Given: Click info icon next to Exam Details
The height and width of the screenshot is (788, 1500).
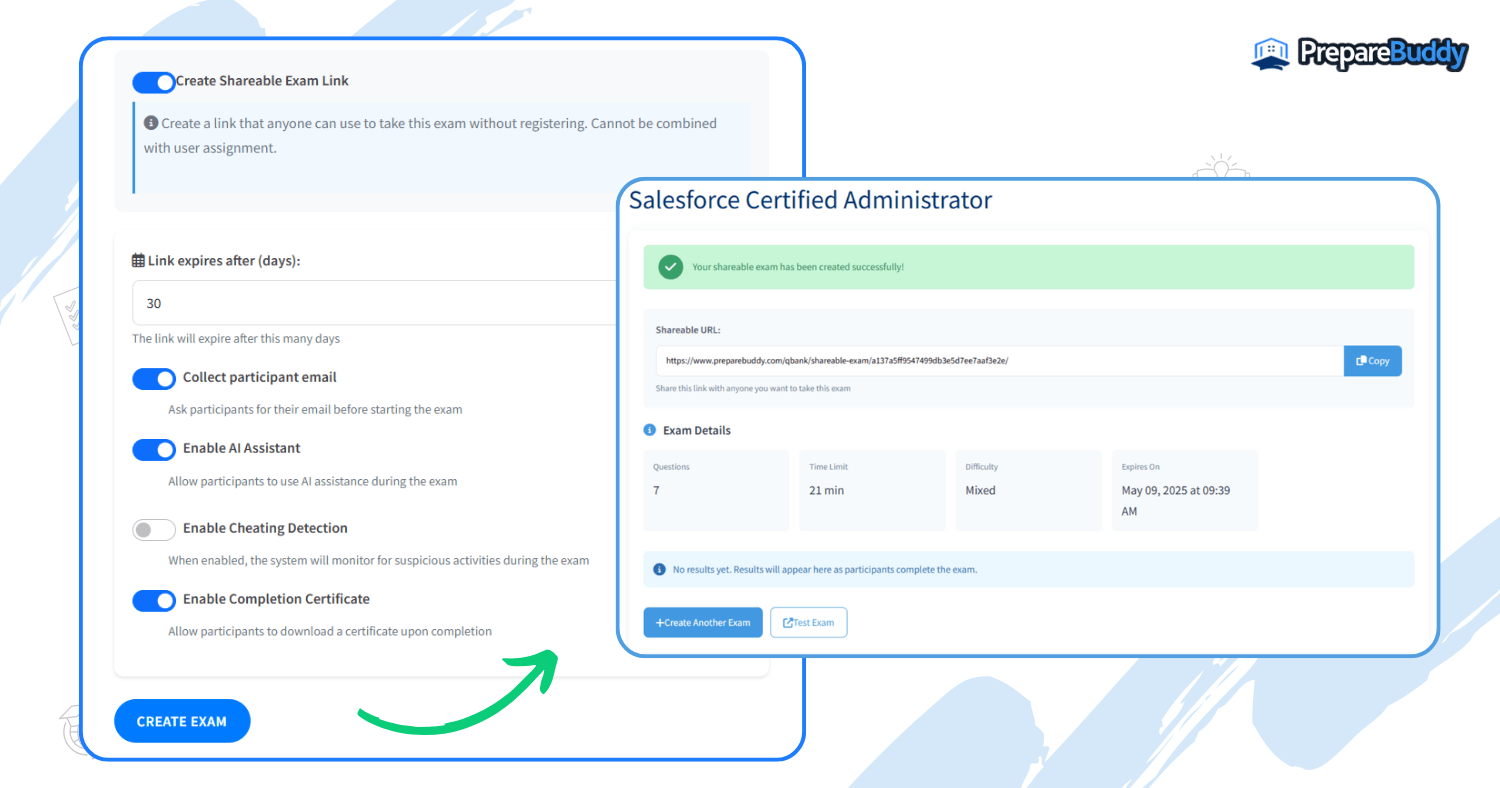Looking at the screenshot, I should pyautogui.click(x=650, y=430).
